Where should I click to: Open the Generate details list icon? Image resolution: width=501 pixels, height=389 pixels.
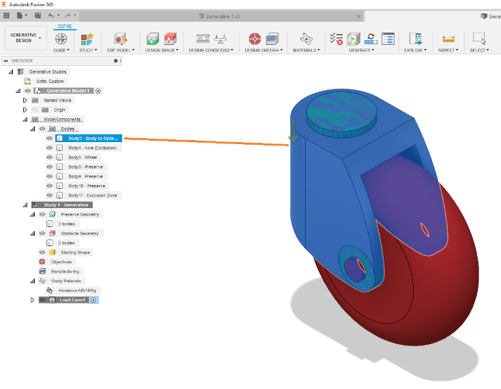(388, 39)
